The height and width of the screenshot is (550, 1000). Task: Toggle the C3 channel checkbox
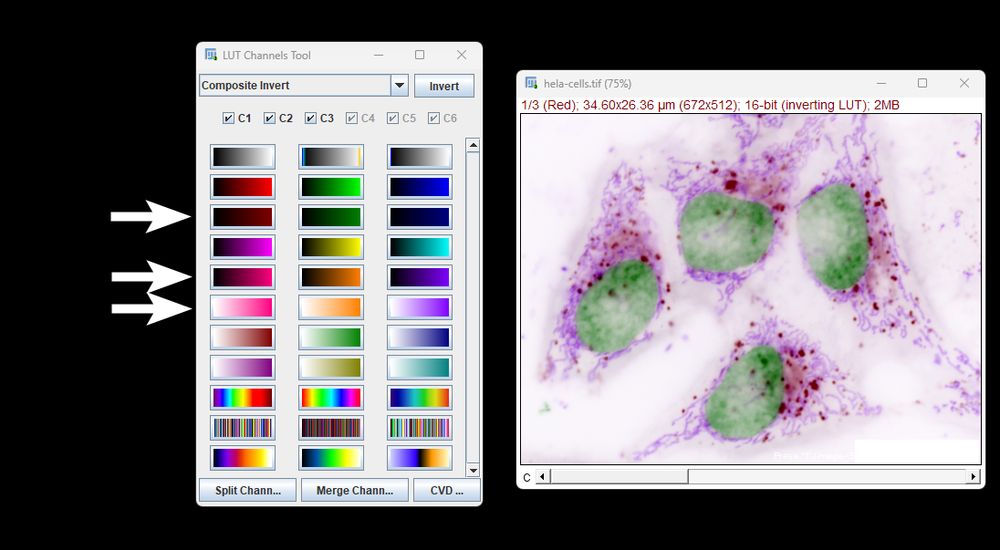click(311, 118)
